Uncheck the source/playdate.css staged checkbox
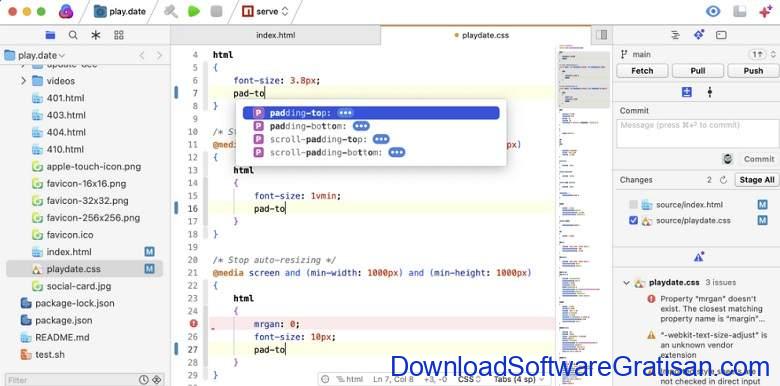This screenshot has width=780, height=386. (x=633, y=220)
